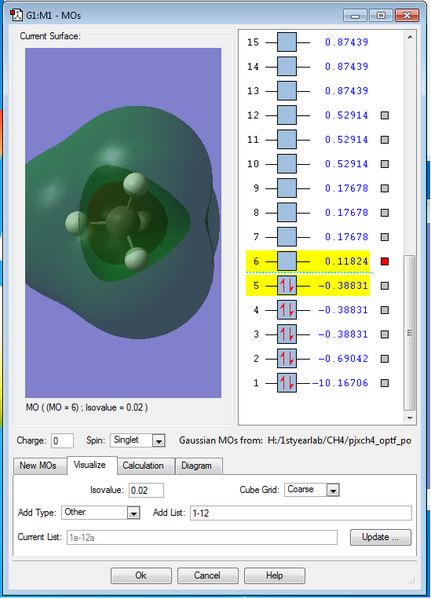Select the orbital 1 electron pair box
Screen dimensions: 431x599
[287, 383]
